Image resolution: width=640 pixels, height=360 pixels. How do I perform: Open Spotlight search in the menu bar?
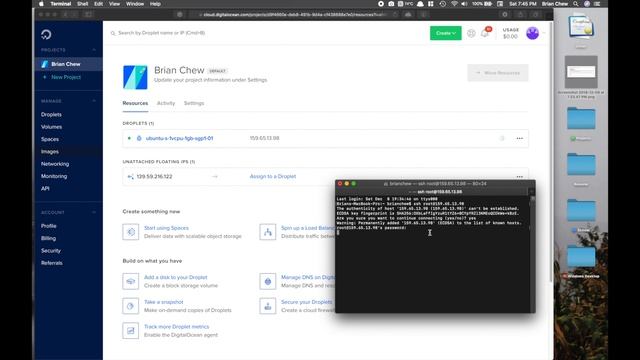576,4
